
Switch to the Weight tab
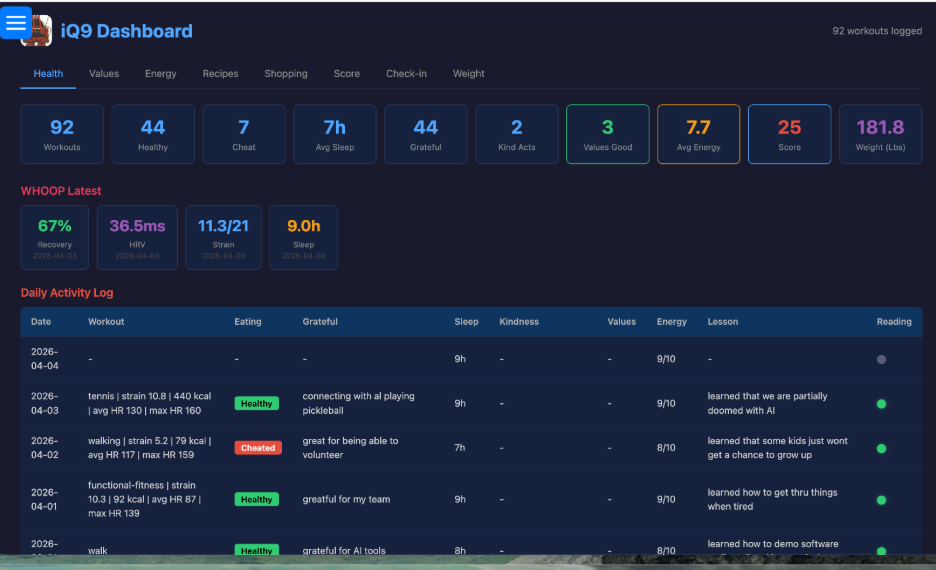[x=468, y=74]
